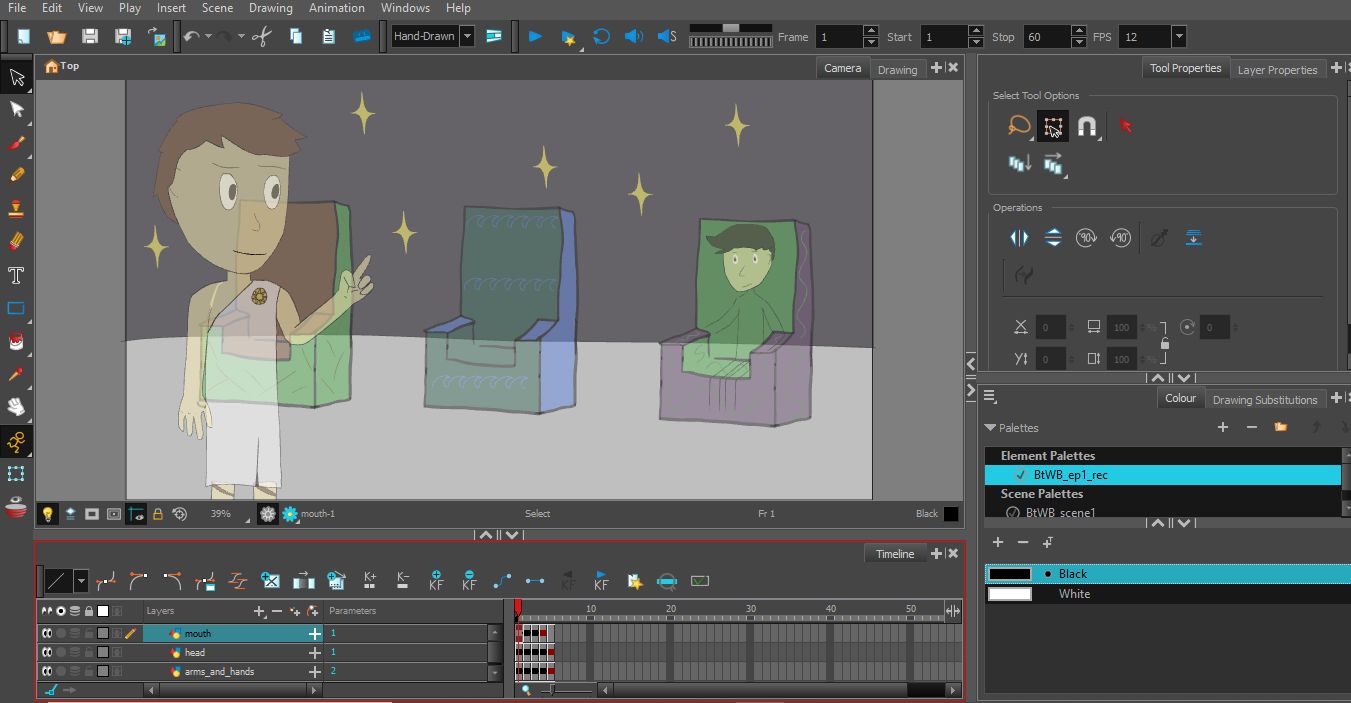Toggle visibility of arms_and_hands layer
1351x703 pixels.
click(46, 671)
